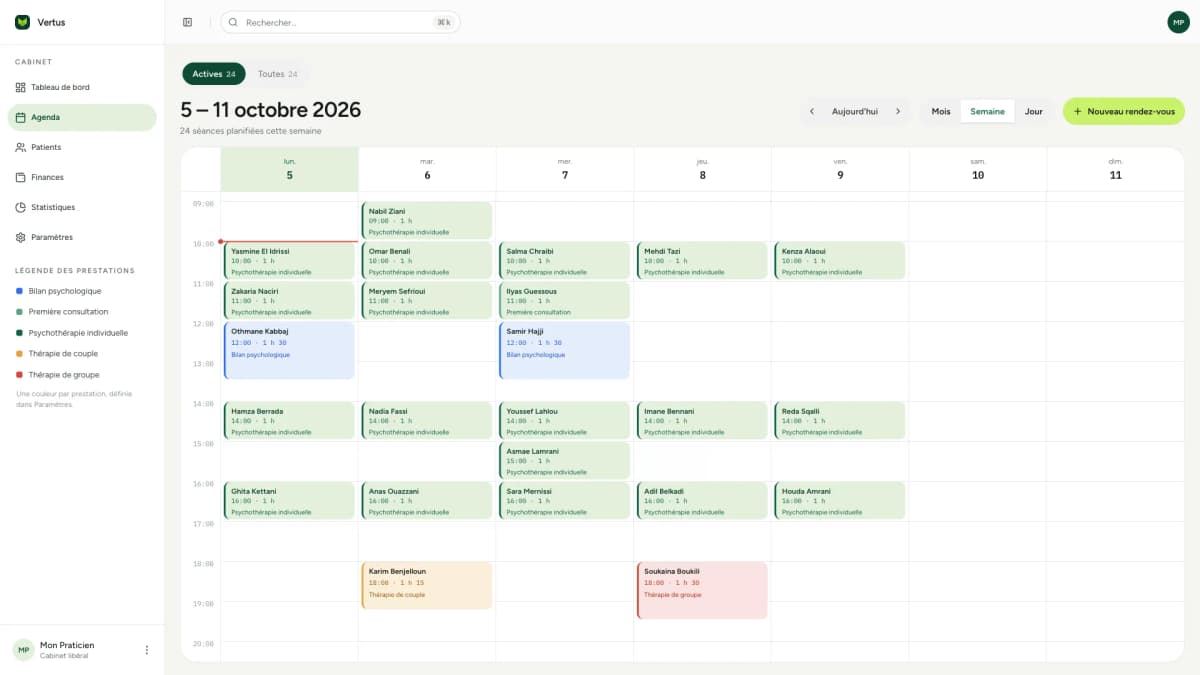Image resolution: width=1200 pixels, height=675 pixels.
Task: Switch to Jour view
Action: coord(1034,111)
